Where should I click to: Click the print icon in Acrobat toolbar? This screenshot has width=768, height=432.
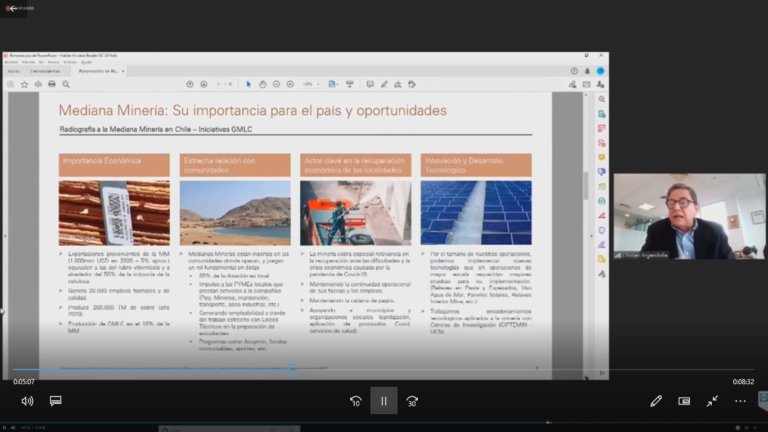[x=52, y=84]
